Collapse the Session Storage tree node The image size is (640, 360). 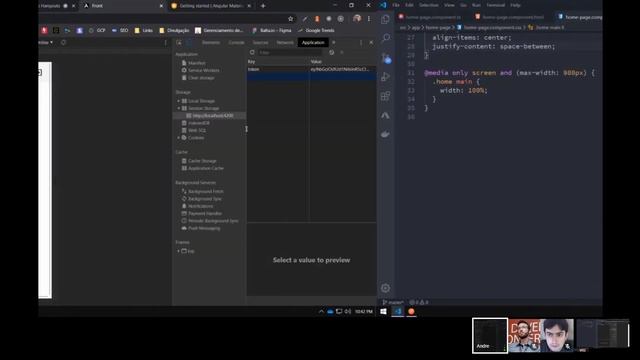point(178,108)
